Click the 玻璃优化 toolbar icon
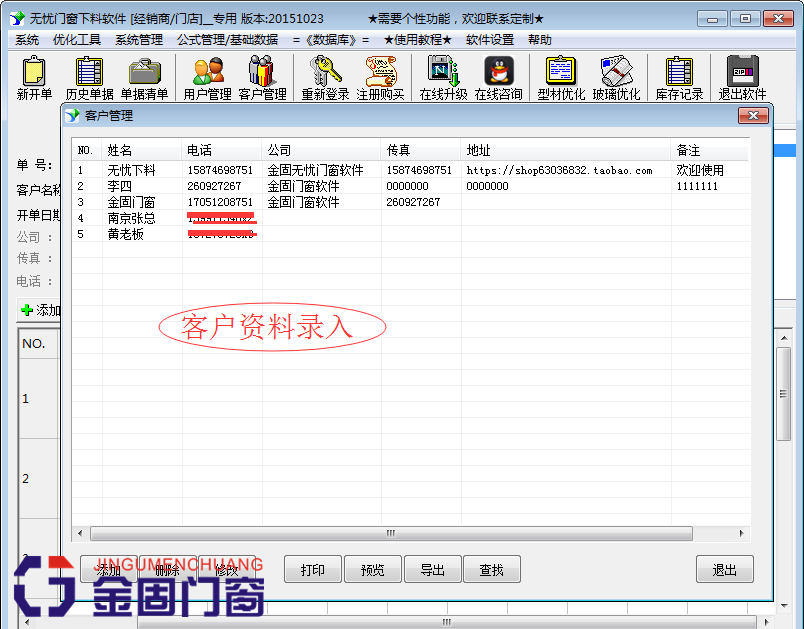 click(x=618, y=77)
